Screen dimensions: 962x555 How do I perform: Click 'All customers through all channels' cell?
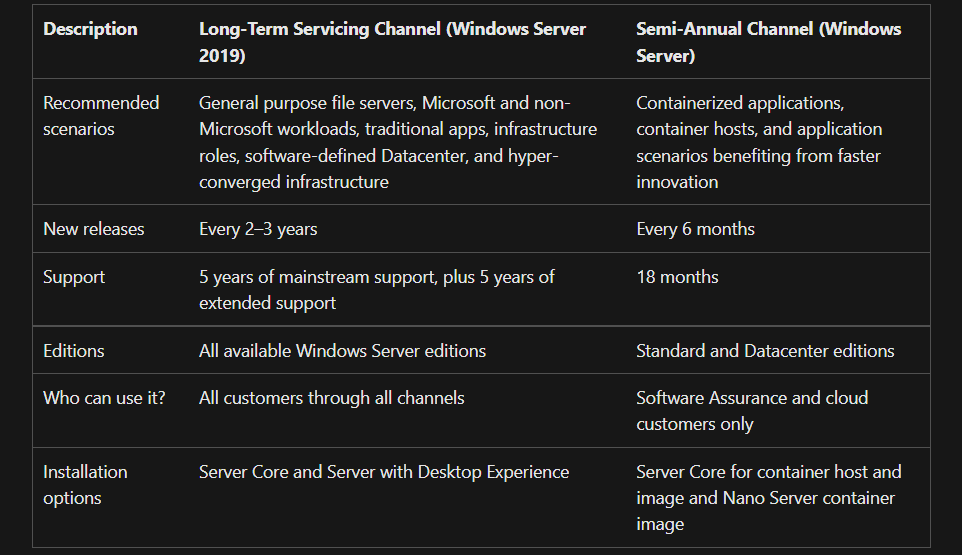(x=331, y=398)
